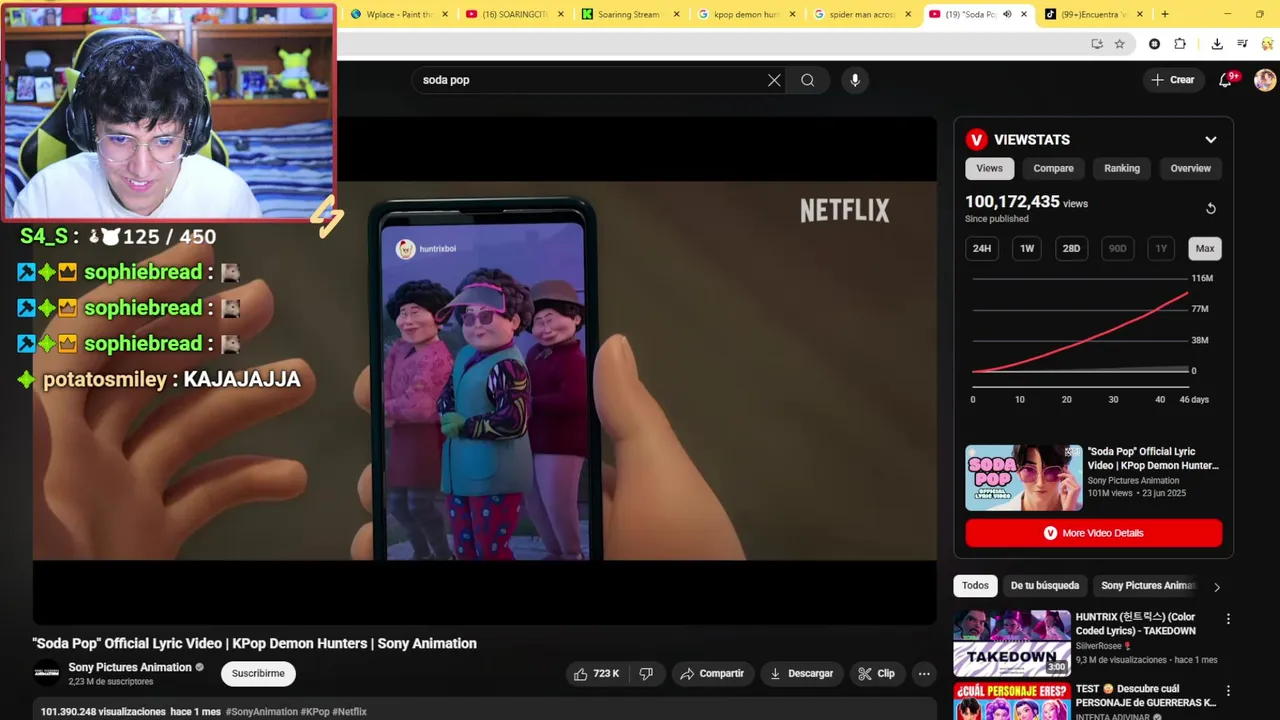This screenshot has width=1280, height=720.
Task: Set chart range to 1Y
Action: tap(1160, 249)
